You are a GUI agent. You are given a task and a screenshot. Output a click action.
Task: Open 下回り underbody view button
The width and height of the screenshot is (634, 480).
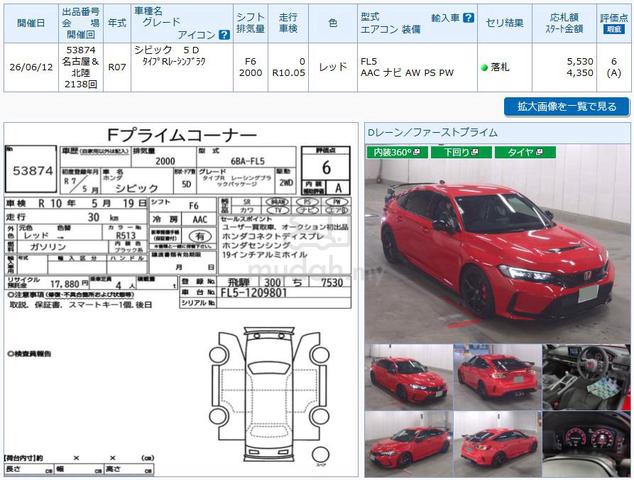[461, 152]
